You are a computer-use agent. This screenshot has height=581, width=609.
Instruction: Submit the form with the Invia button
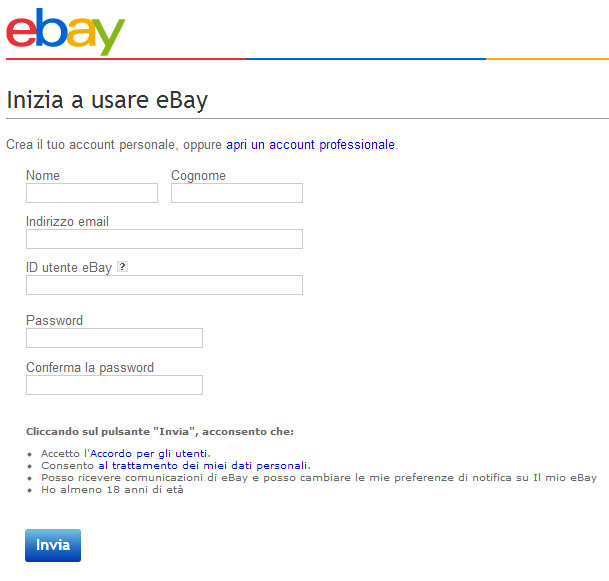pyautogui.click(x=53, y=545)
